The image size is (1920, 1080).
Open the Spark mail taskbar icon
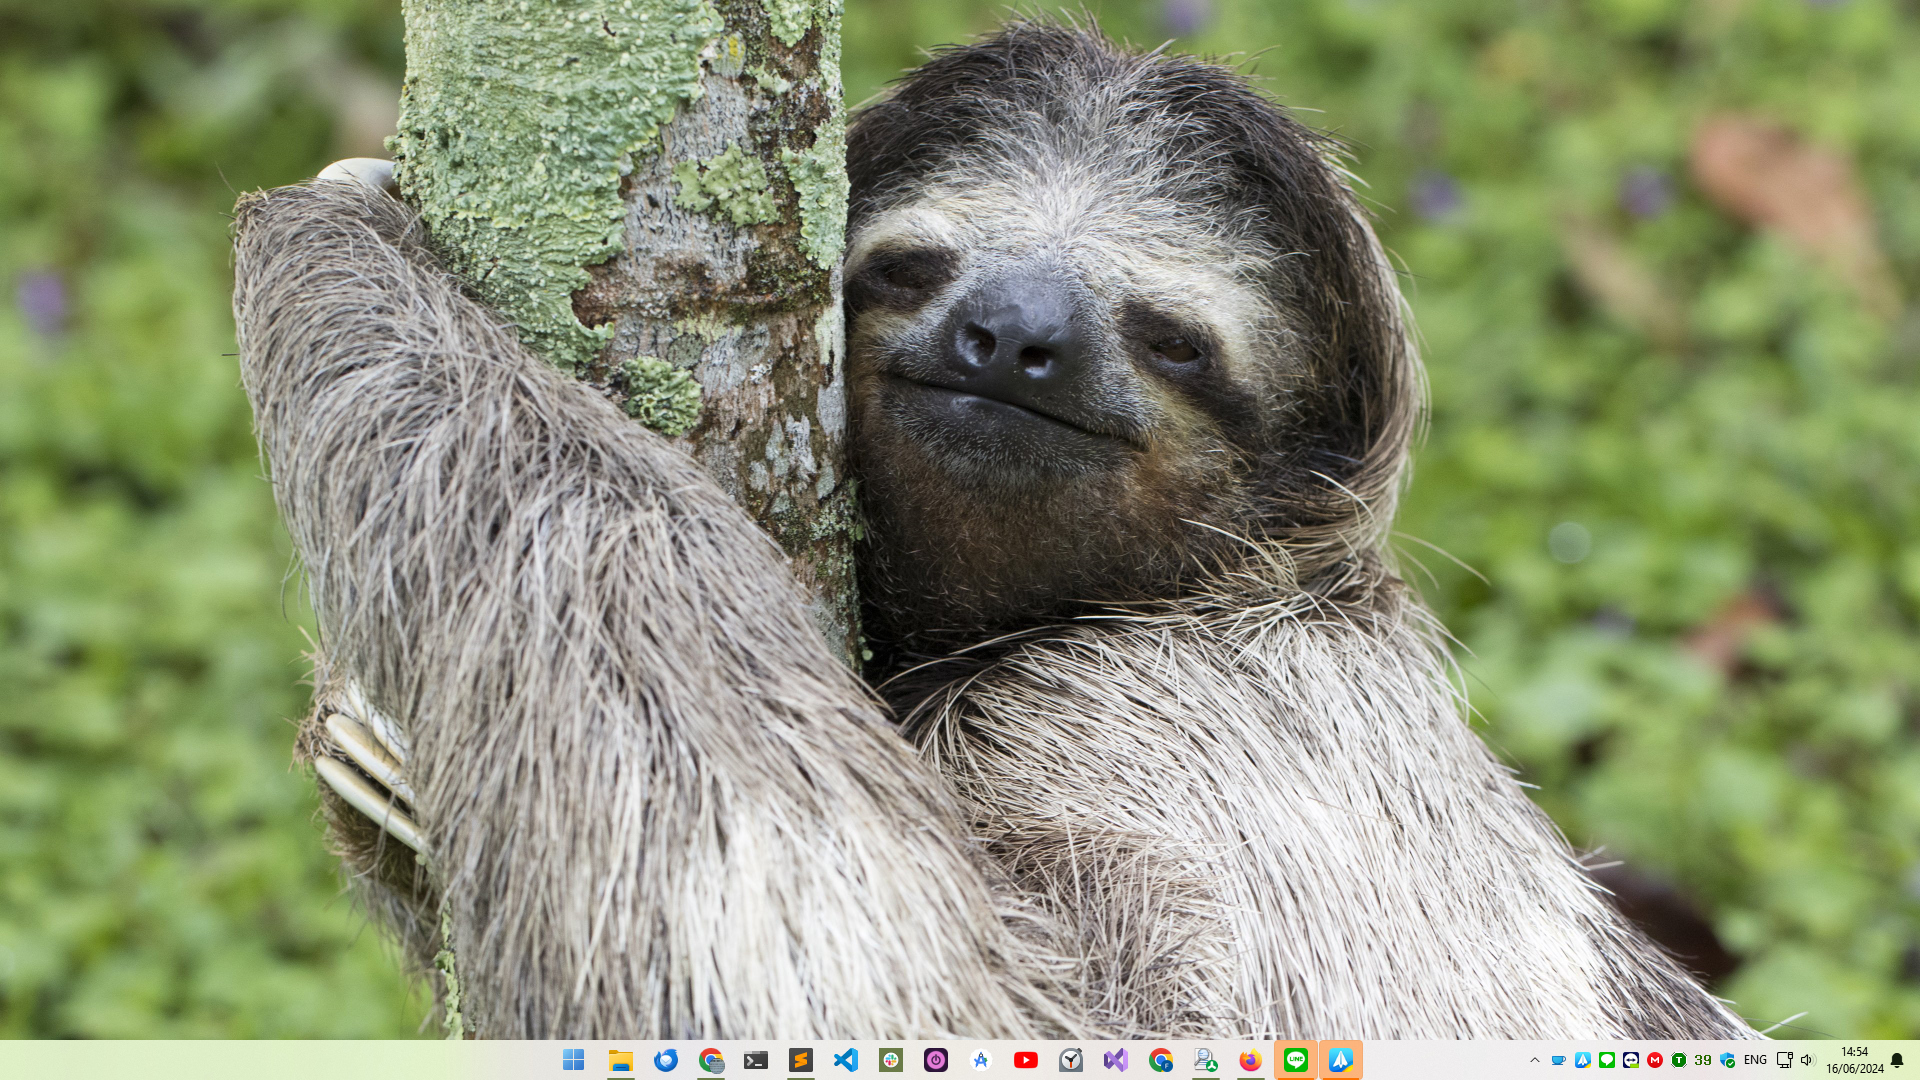[1341, 1060]
